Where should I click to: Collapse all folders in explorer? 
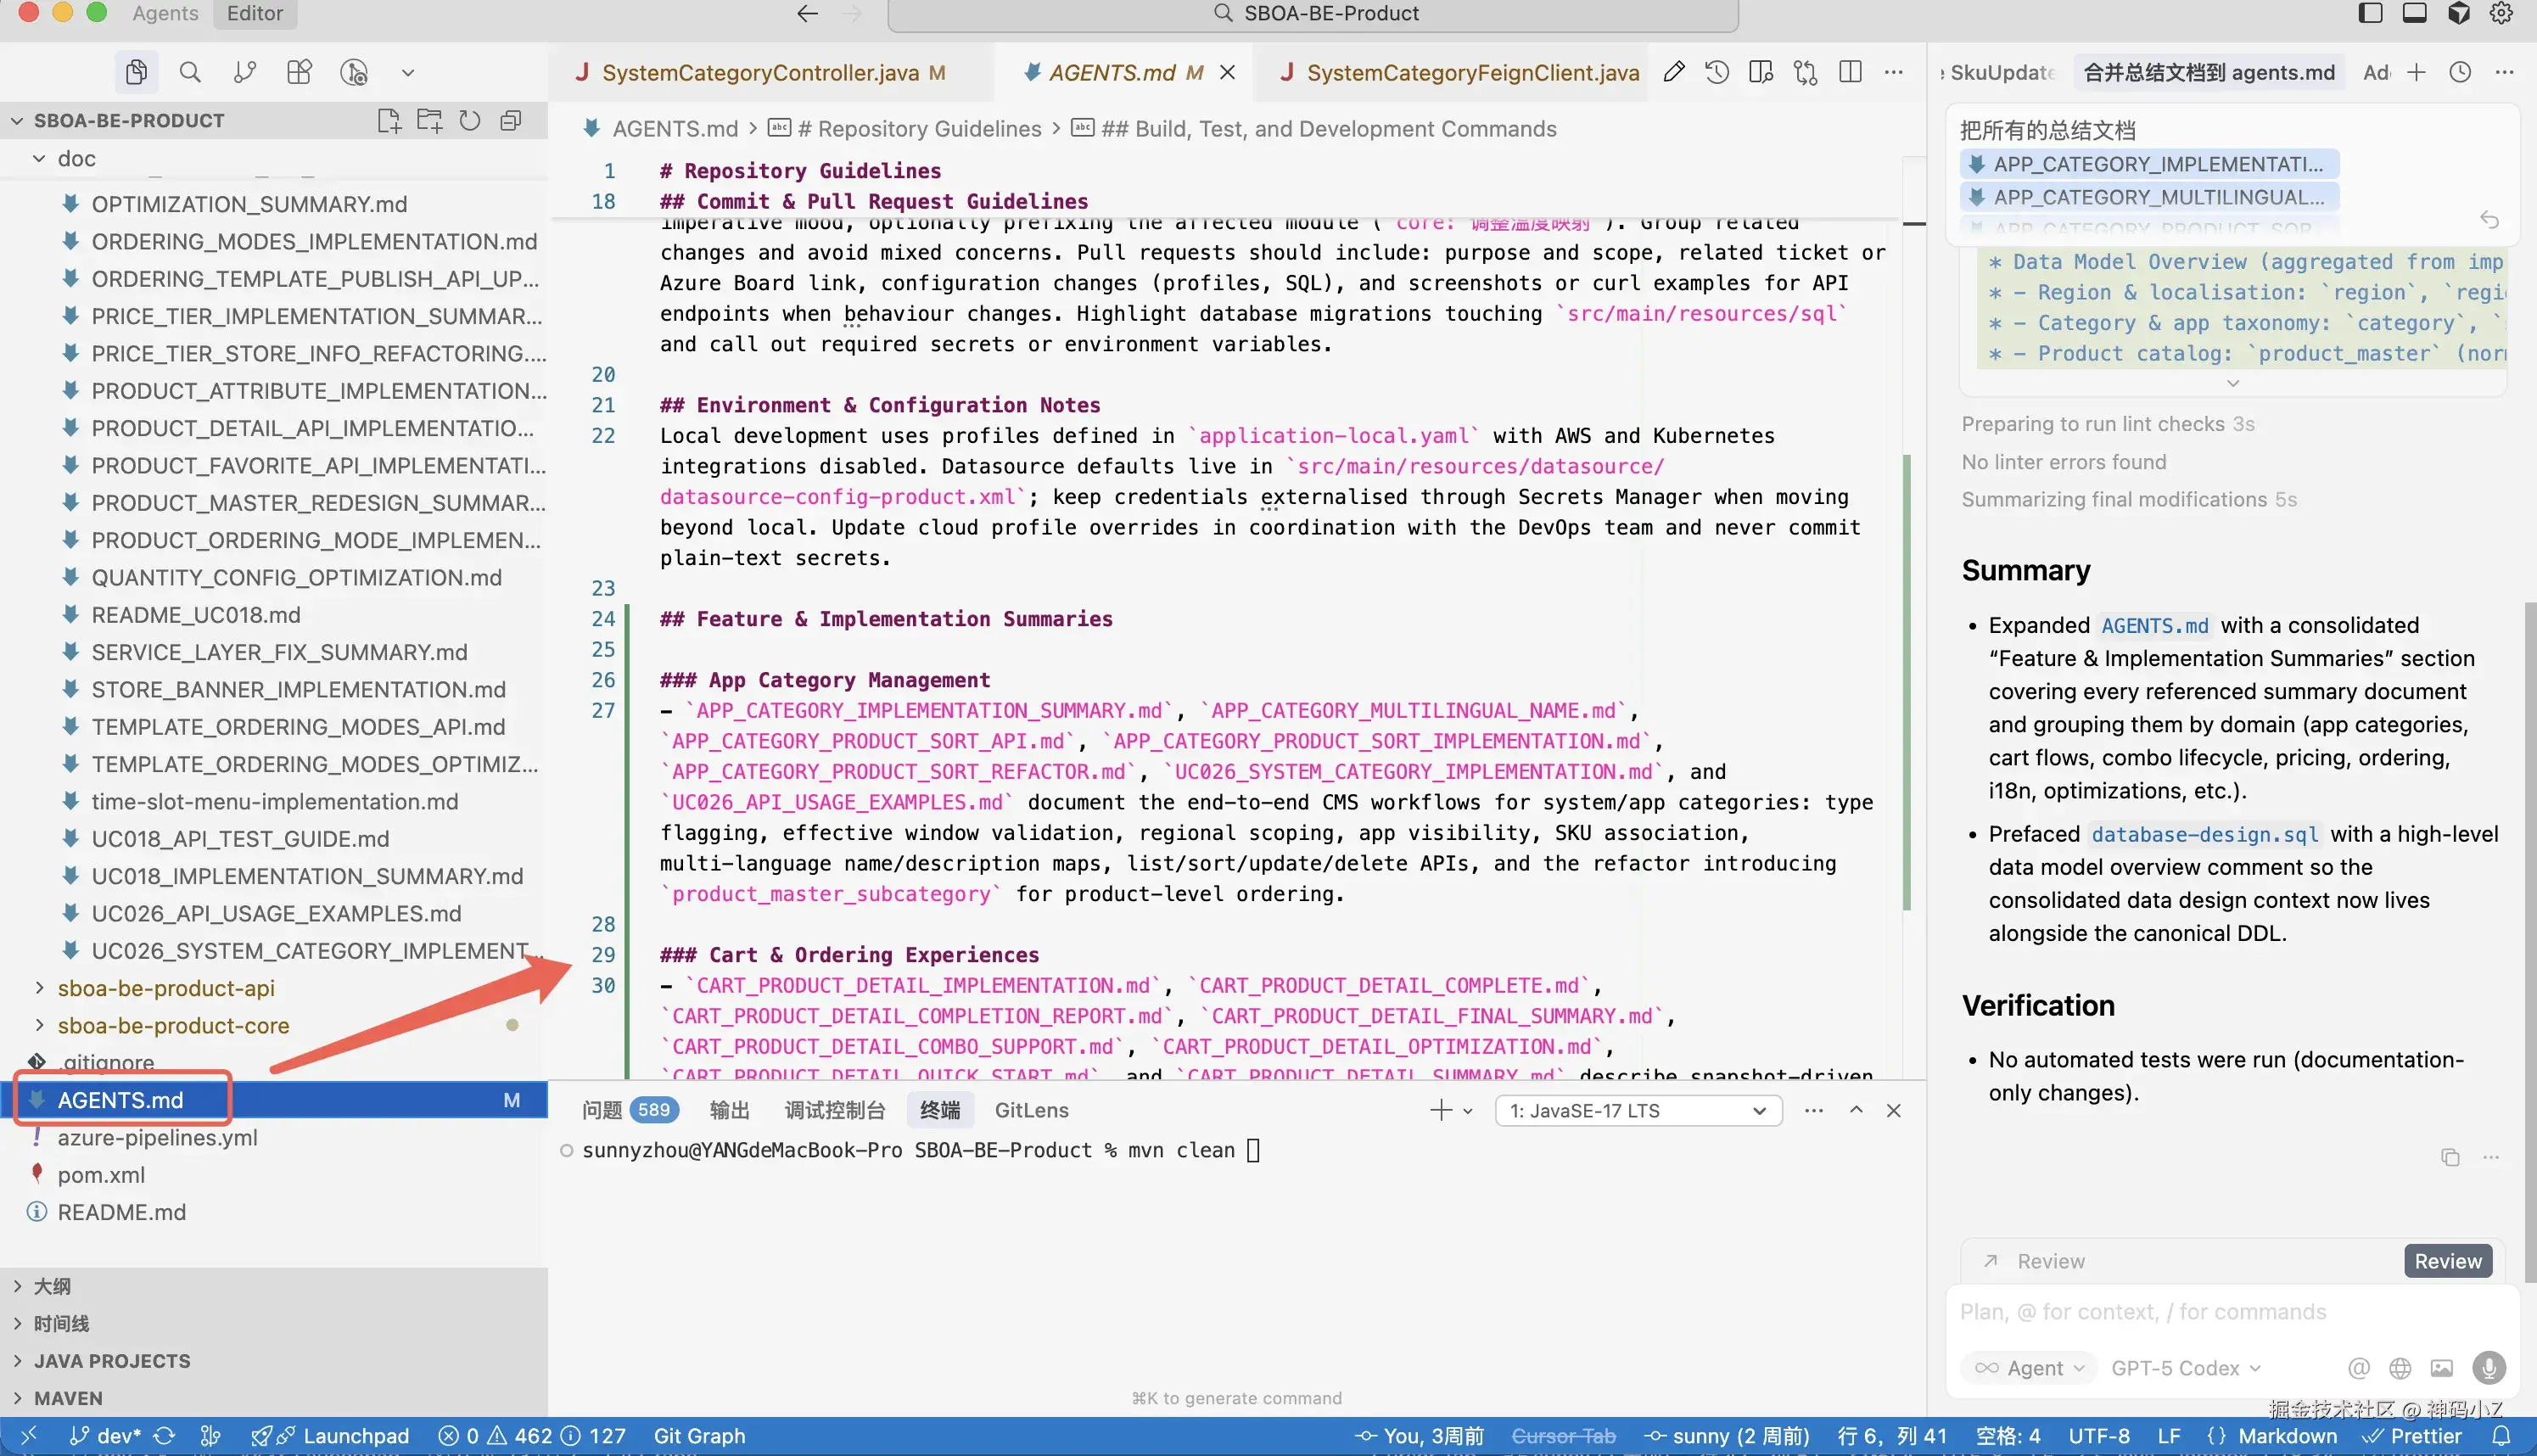[x=511, y=121]
